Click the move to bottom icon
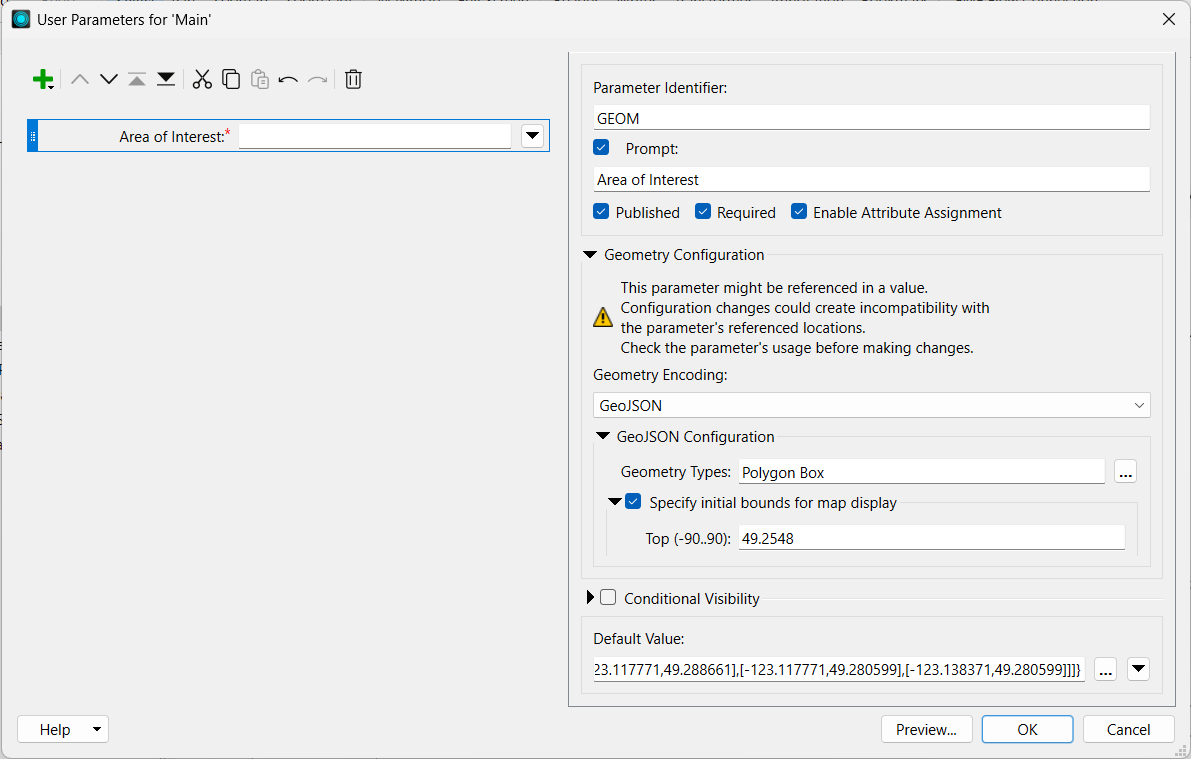 (x=166, y=79)
